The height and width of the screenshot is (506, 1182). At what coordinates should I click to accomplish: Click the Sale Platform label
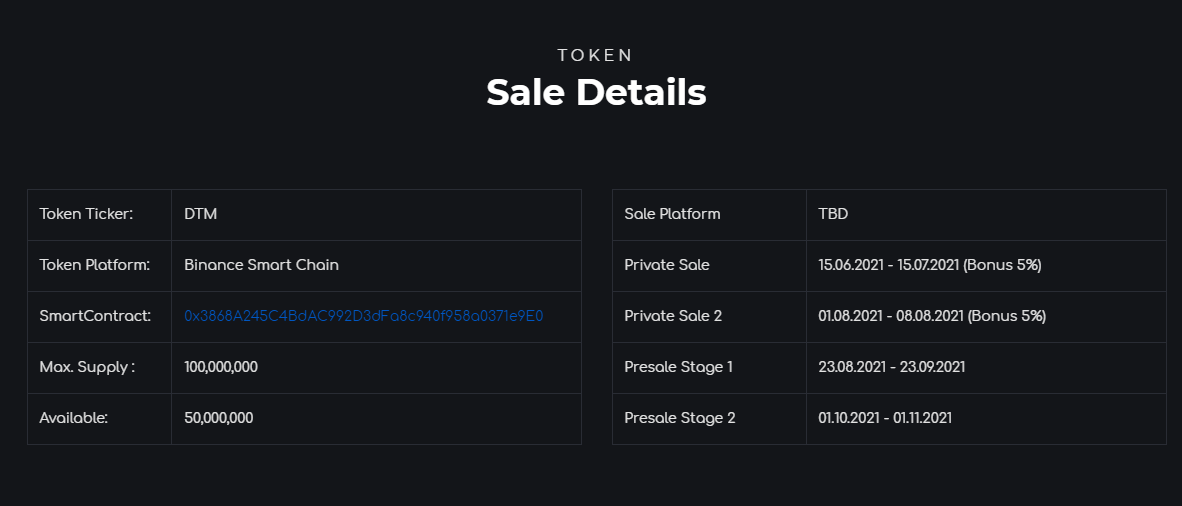point(672,214)
